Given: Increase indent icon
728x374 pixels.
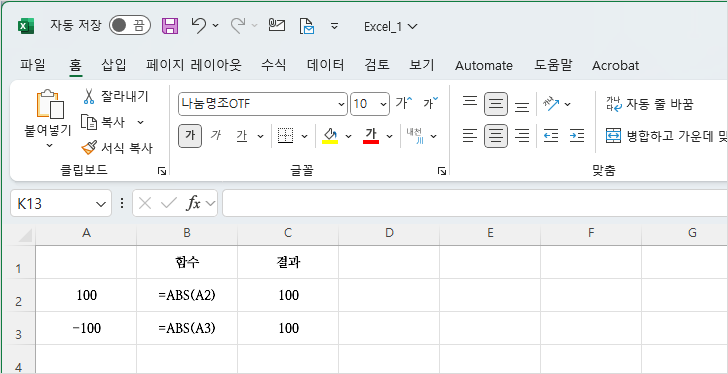Looking at the screenshot, I should 577,136.
